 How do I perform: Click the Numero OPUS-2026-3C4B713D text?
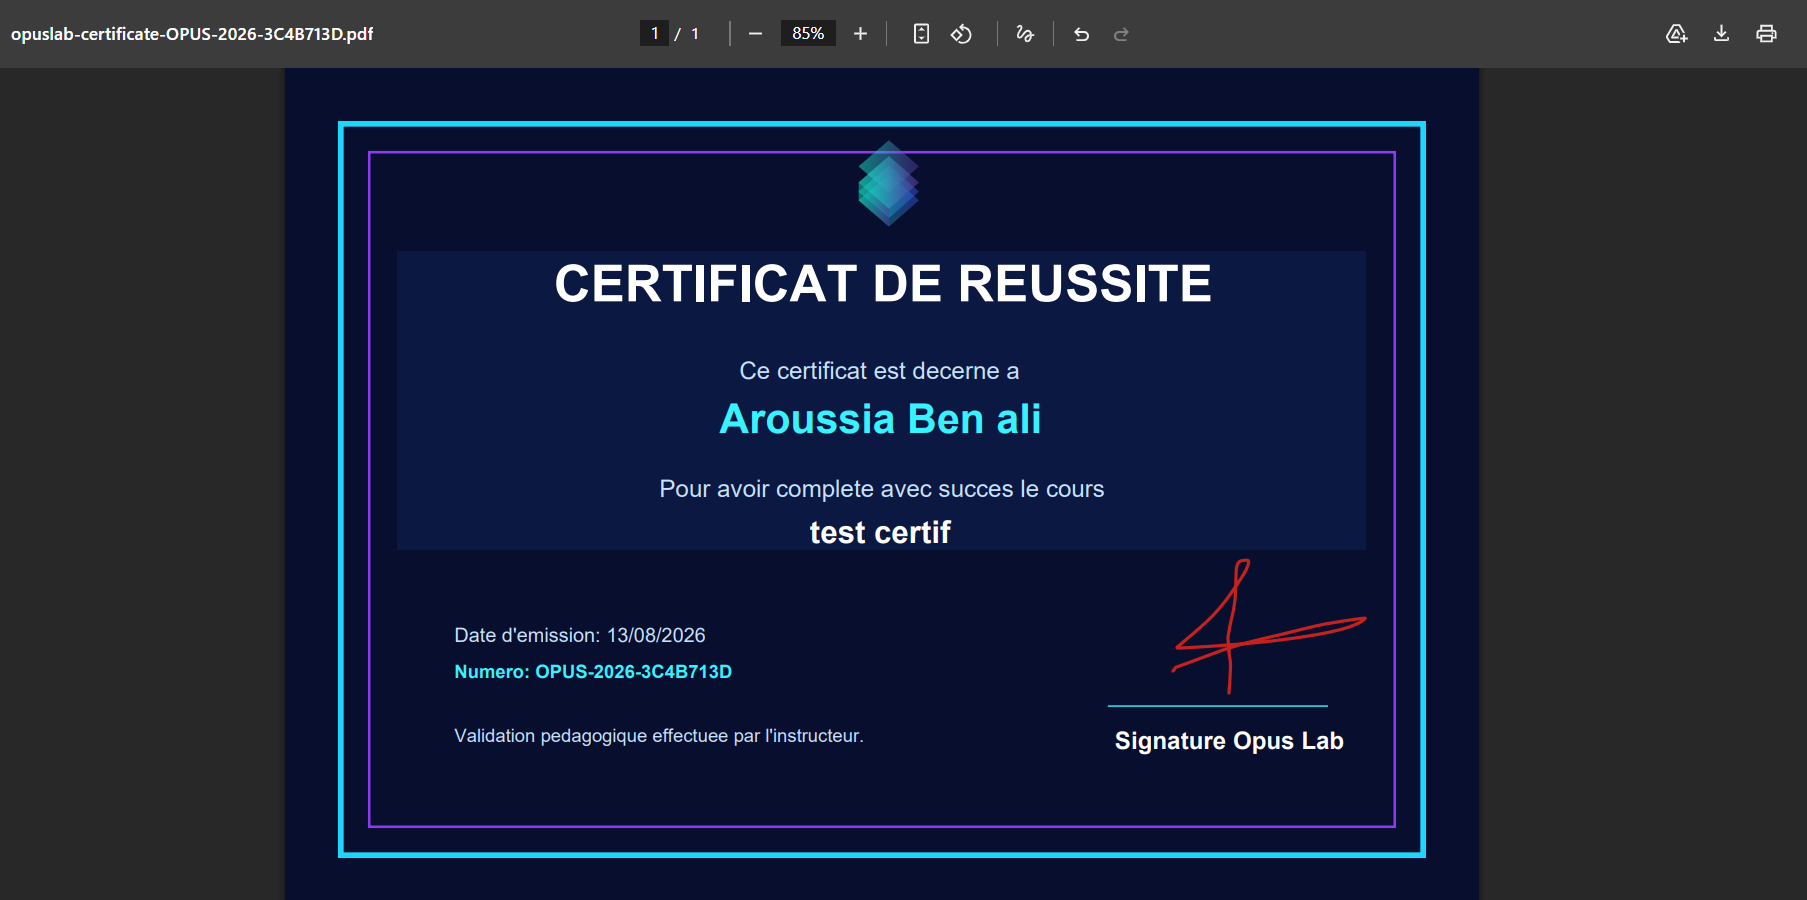pyautogui.click(x=593, y=672)
